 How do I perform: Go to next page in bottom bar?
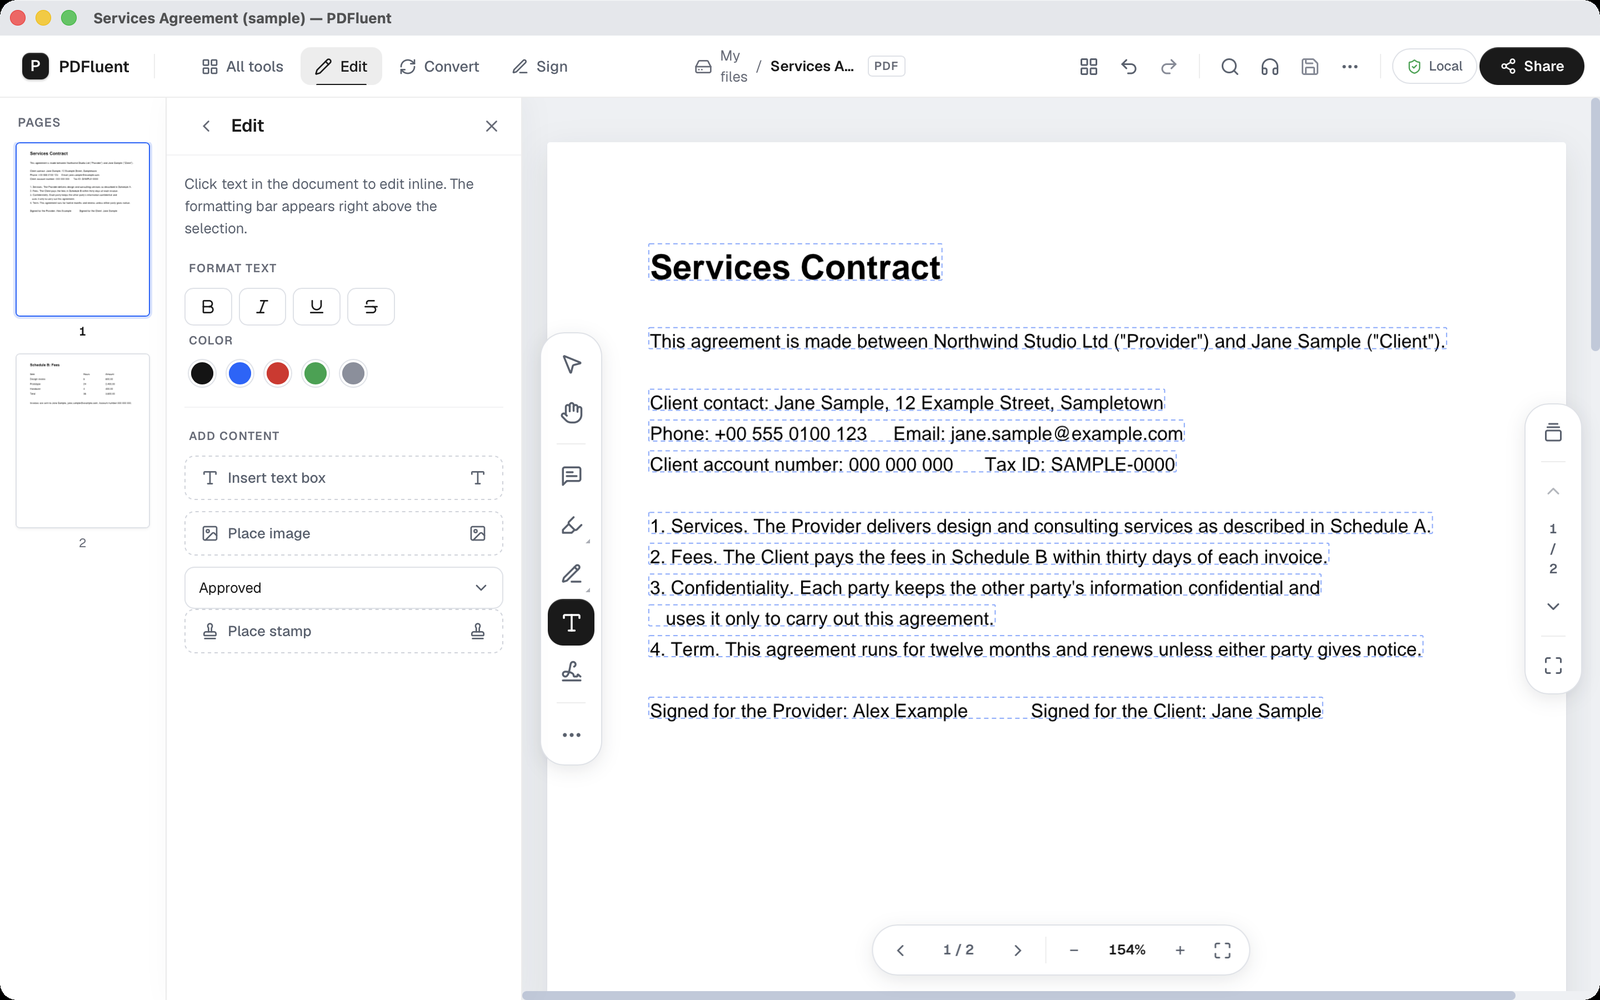tap(1017, 950)
